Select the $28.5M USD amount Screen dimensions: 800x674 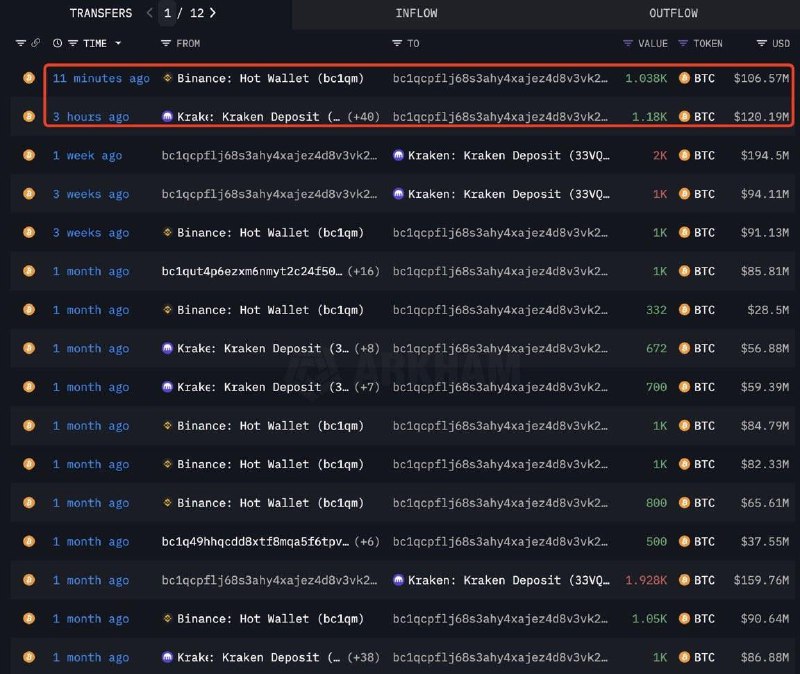tap(768, 310)
